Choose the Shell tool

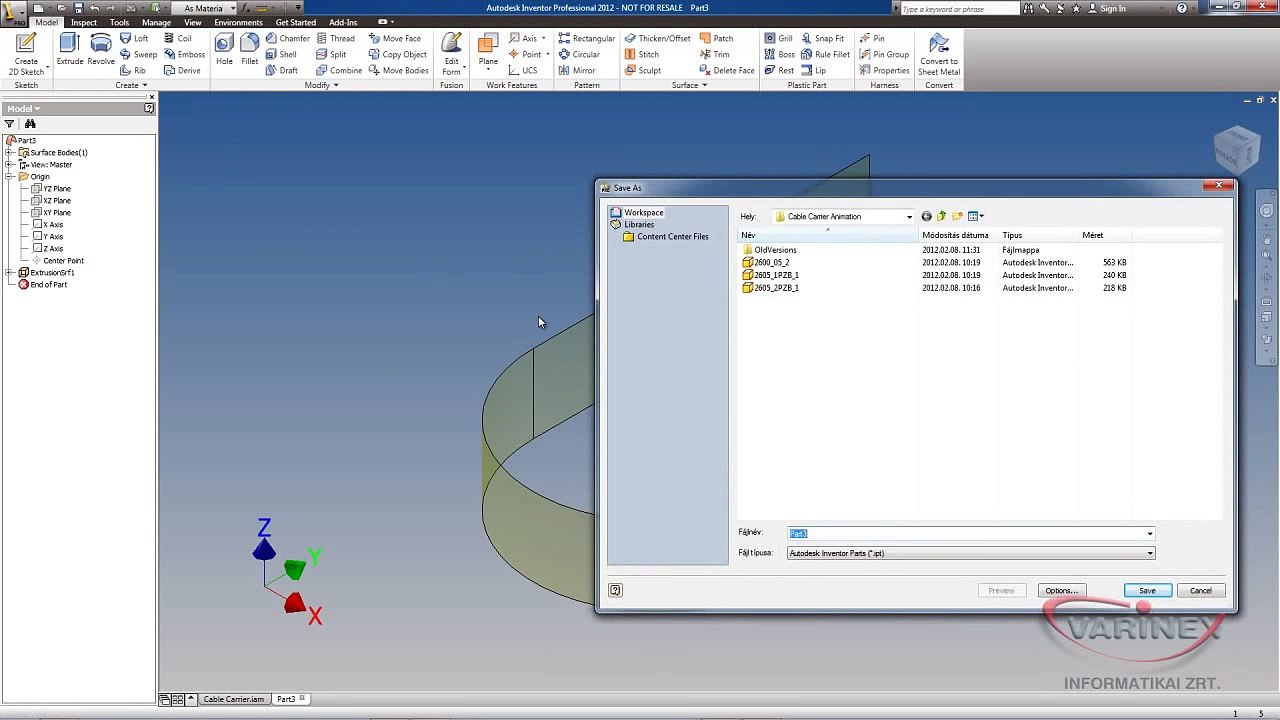pyautogui.click(x=281, y=54)
